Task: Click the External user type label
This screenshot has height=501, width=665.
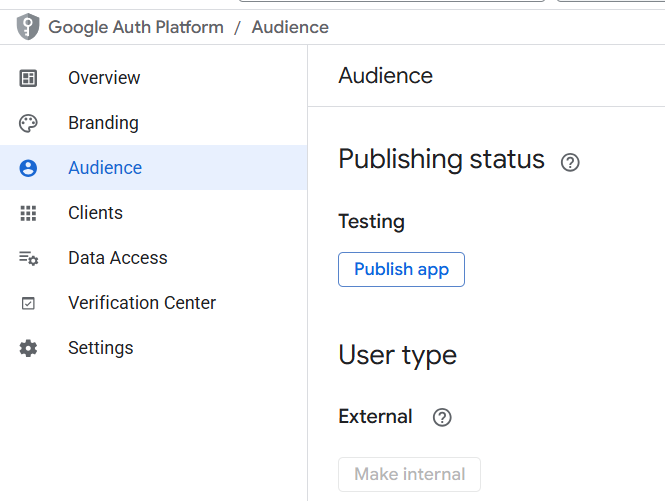Action: pos(375,416)
